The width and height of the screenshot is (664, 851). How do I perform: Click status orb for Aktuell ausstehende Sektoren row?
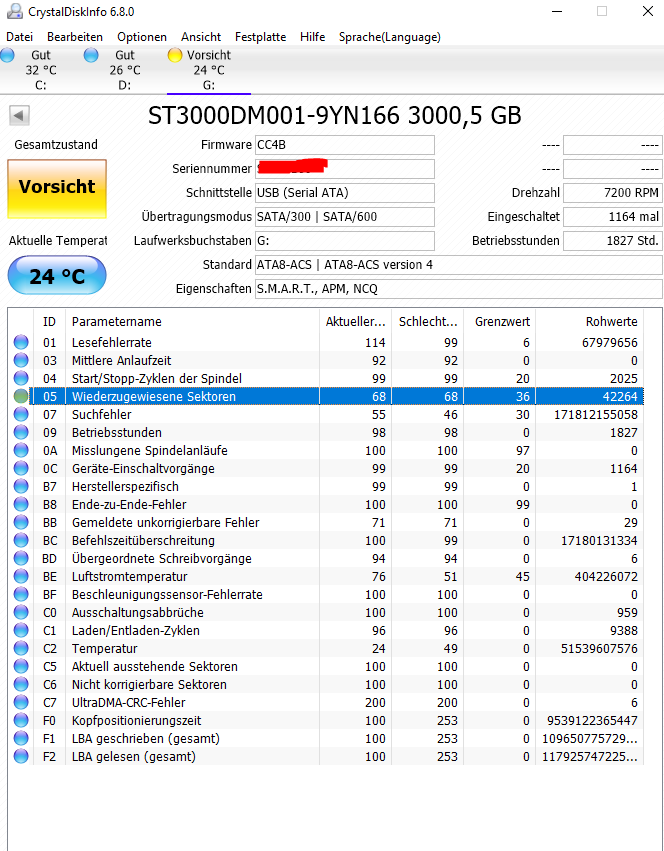tap(21, 666)
